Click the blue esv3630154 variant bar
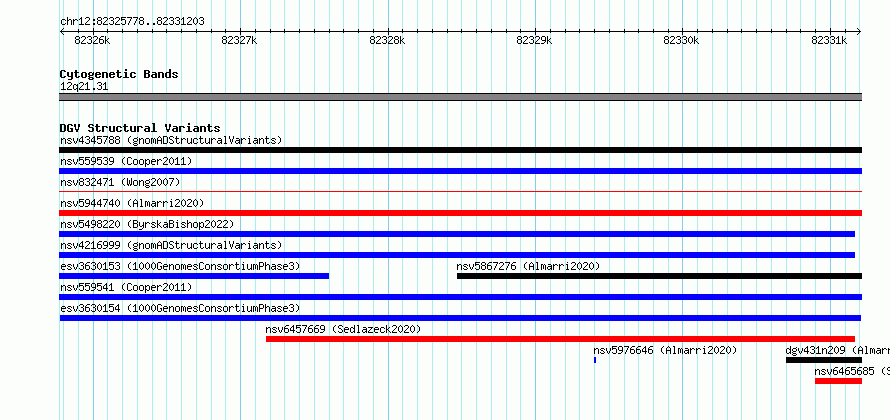This screenshot has width=890, height=420. click(460, 318)
